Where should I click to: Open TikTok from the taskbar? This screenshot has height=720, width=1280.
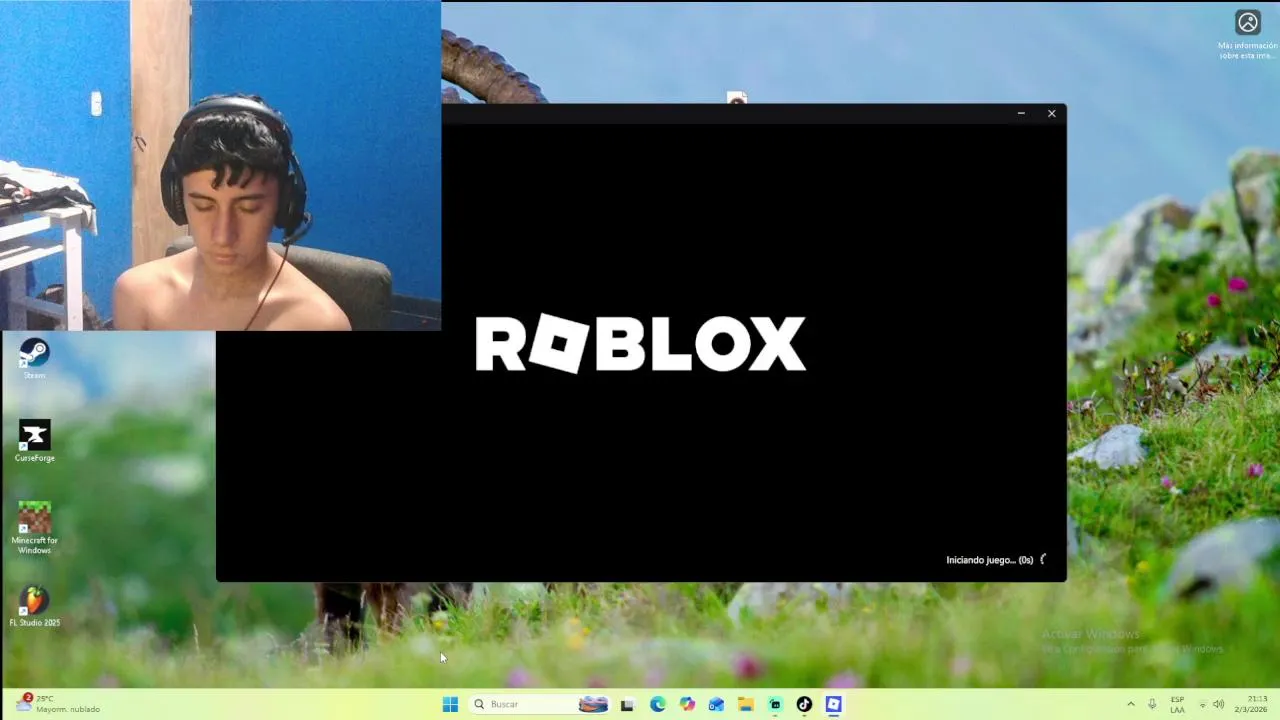[x=804, y=704]
